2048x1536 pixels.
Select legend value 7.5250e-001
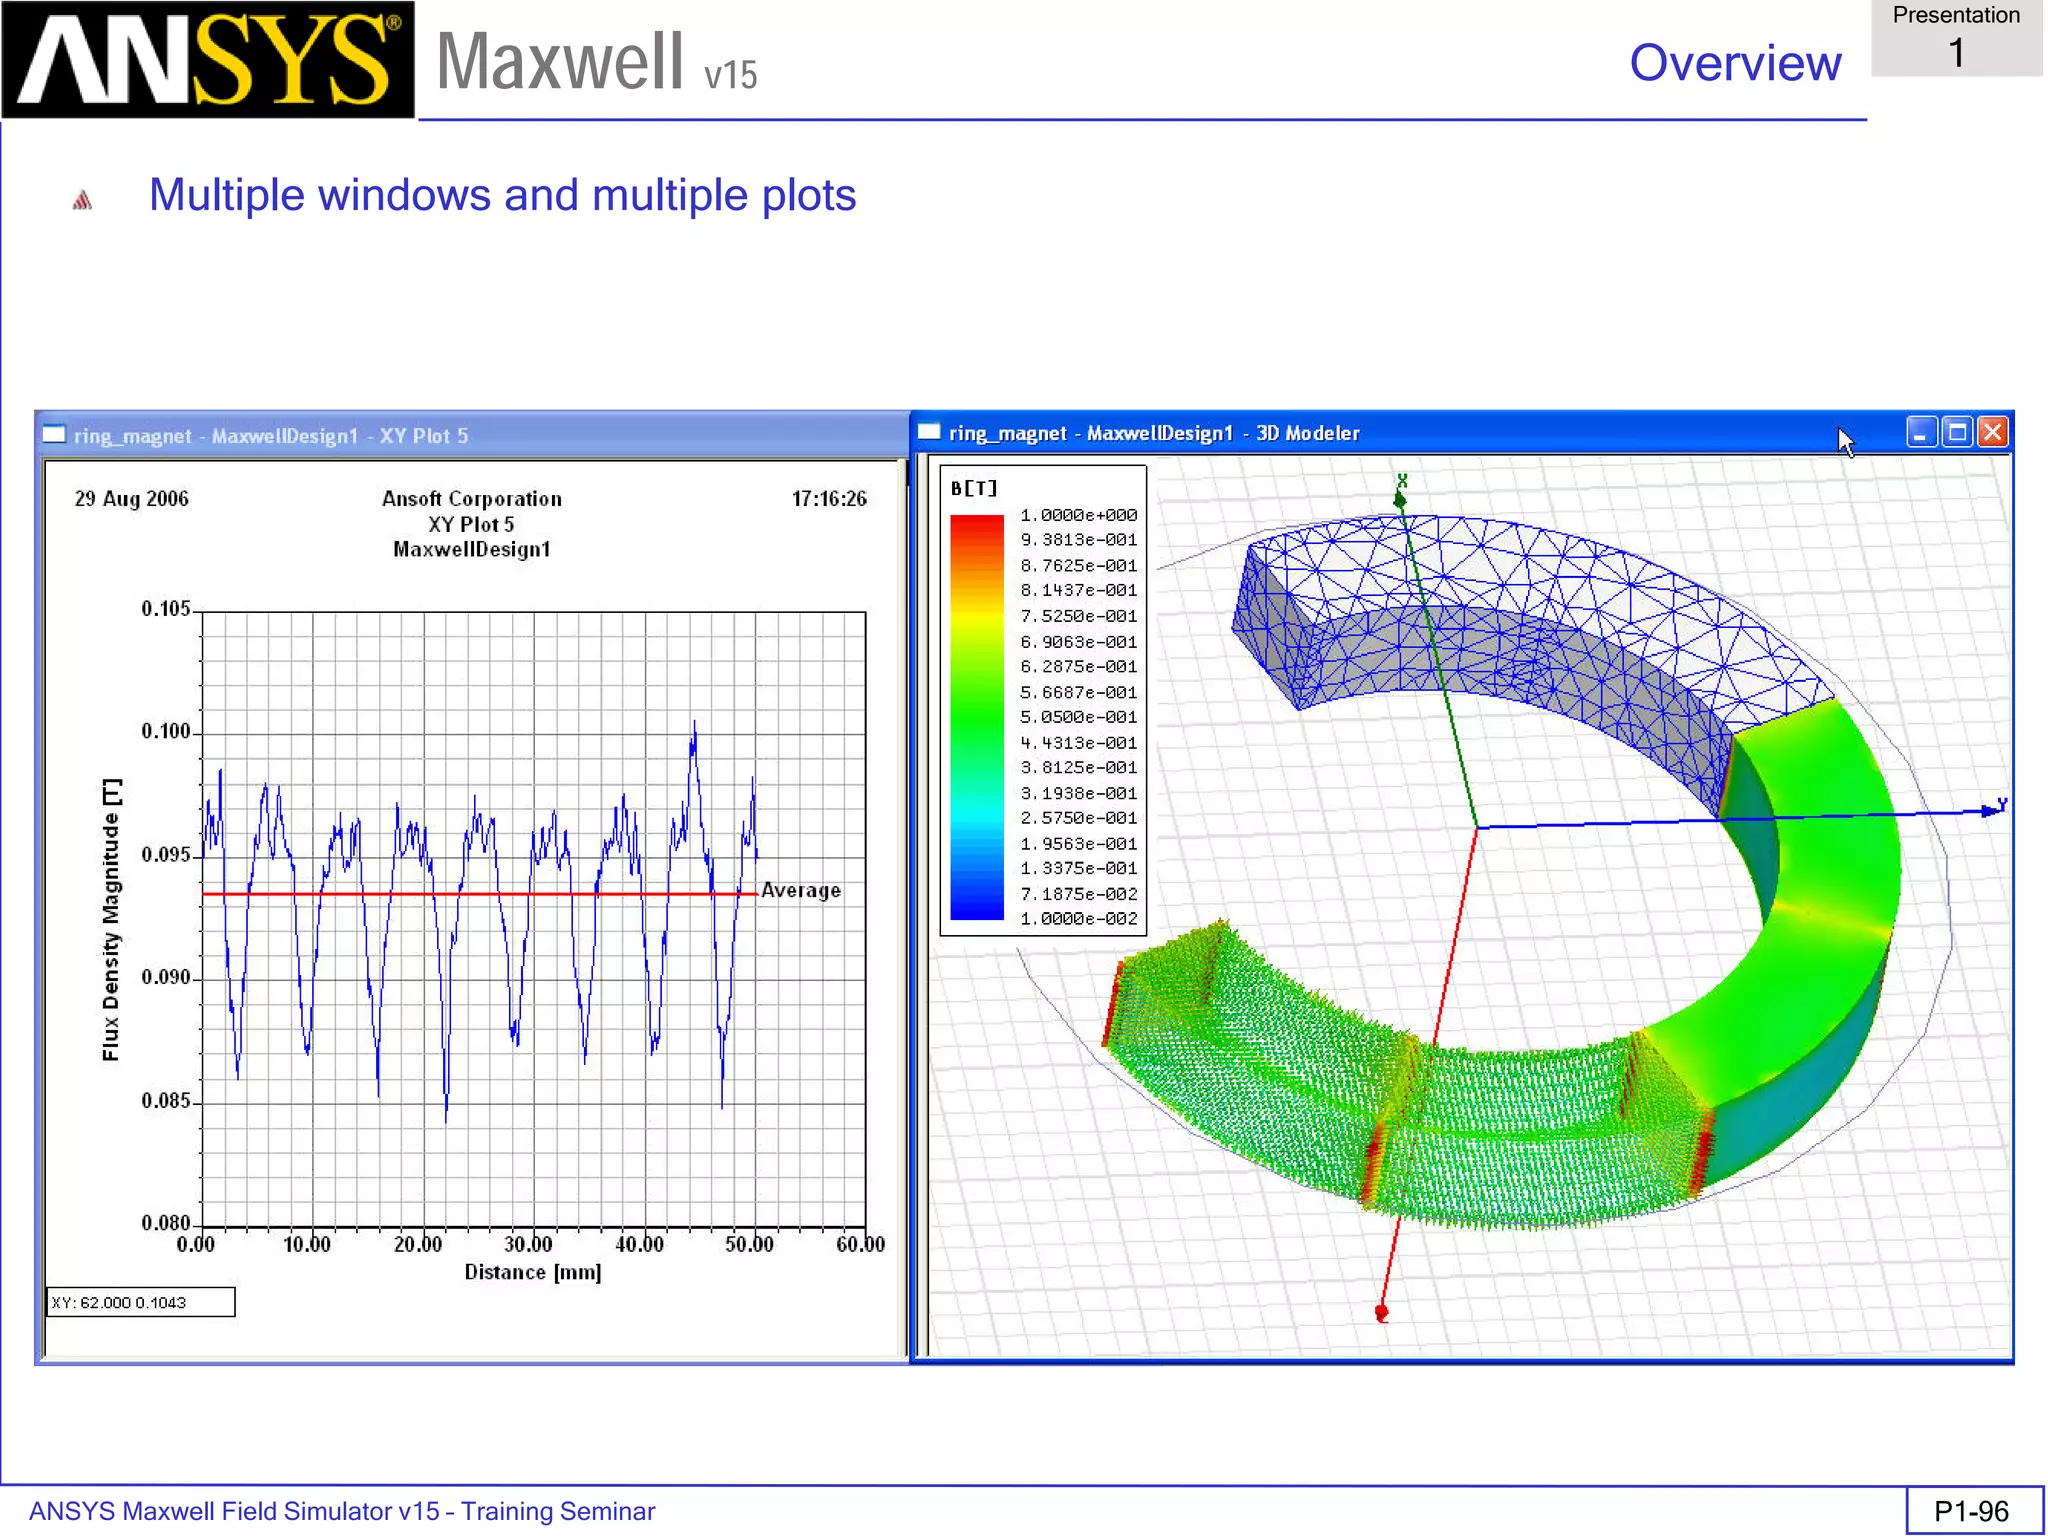1078,616
